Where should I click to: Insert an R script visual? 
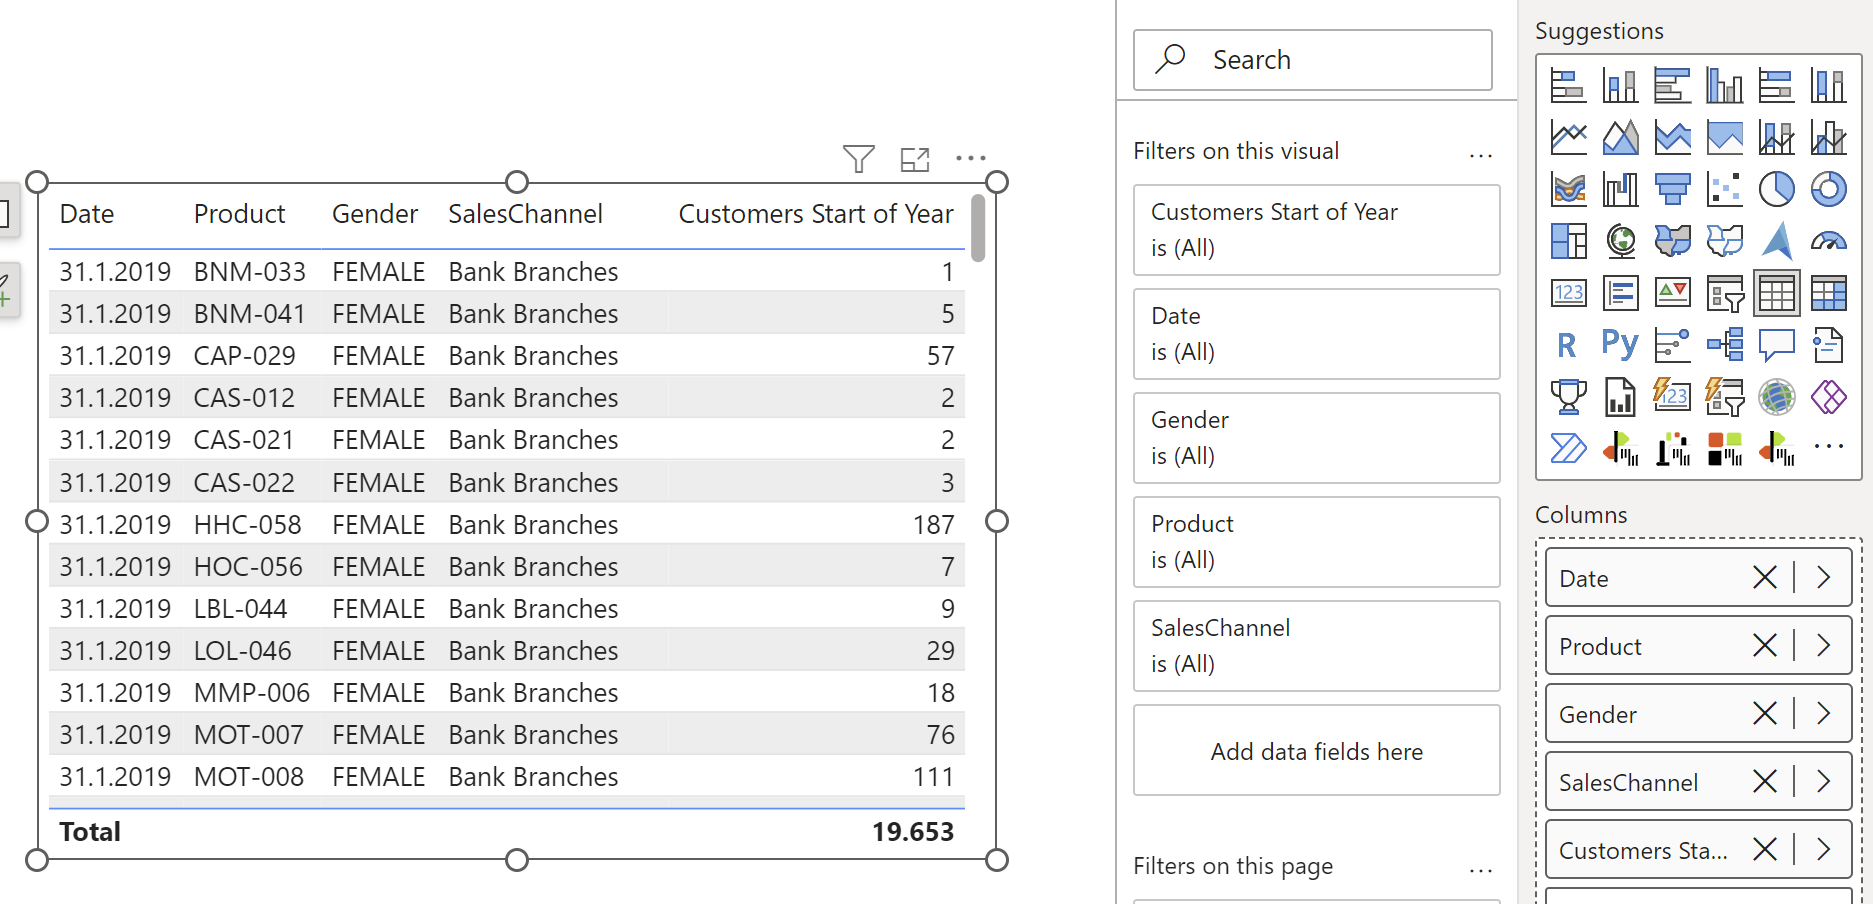click(x=1566, y=344)
